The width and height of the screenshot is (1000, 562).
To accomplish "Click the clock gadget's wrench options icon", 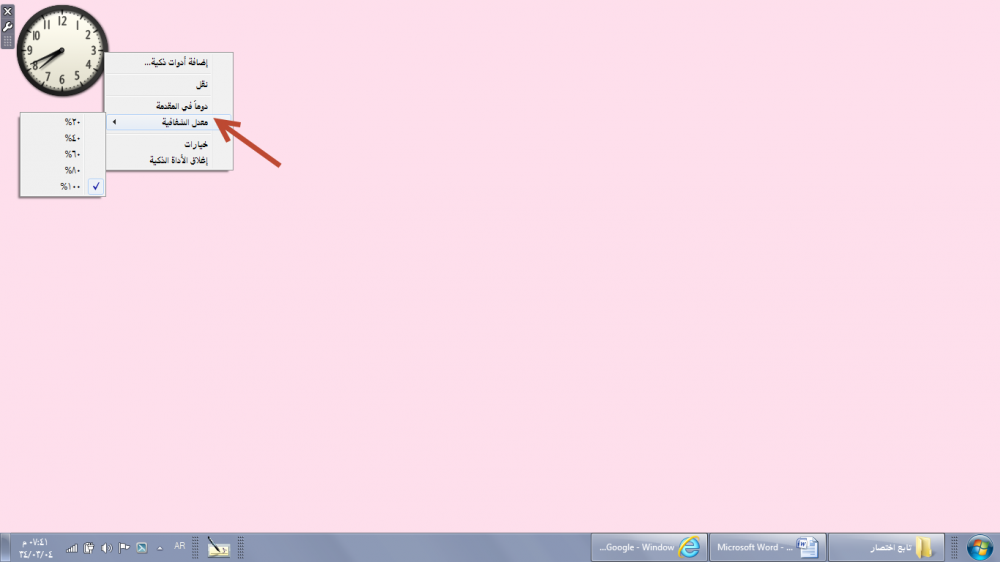I will click(8, 26).
